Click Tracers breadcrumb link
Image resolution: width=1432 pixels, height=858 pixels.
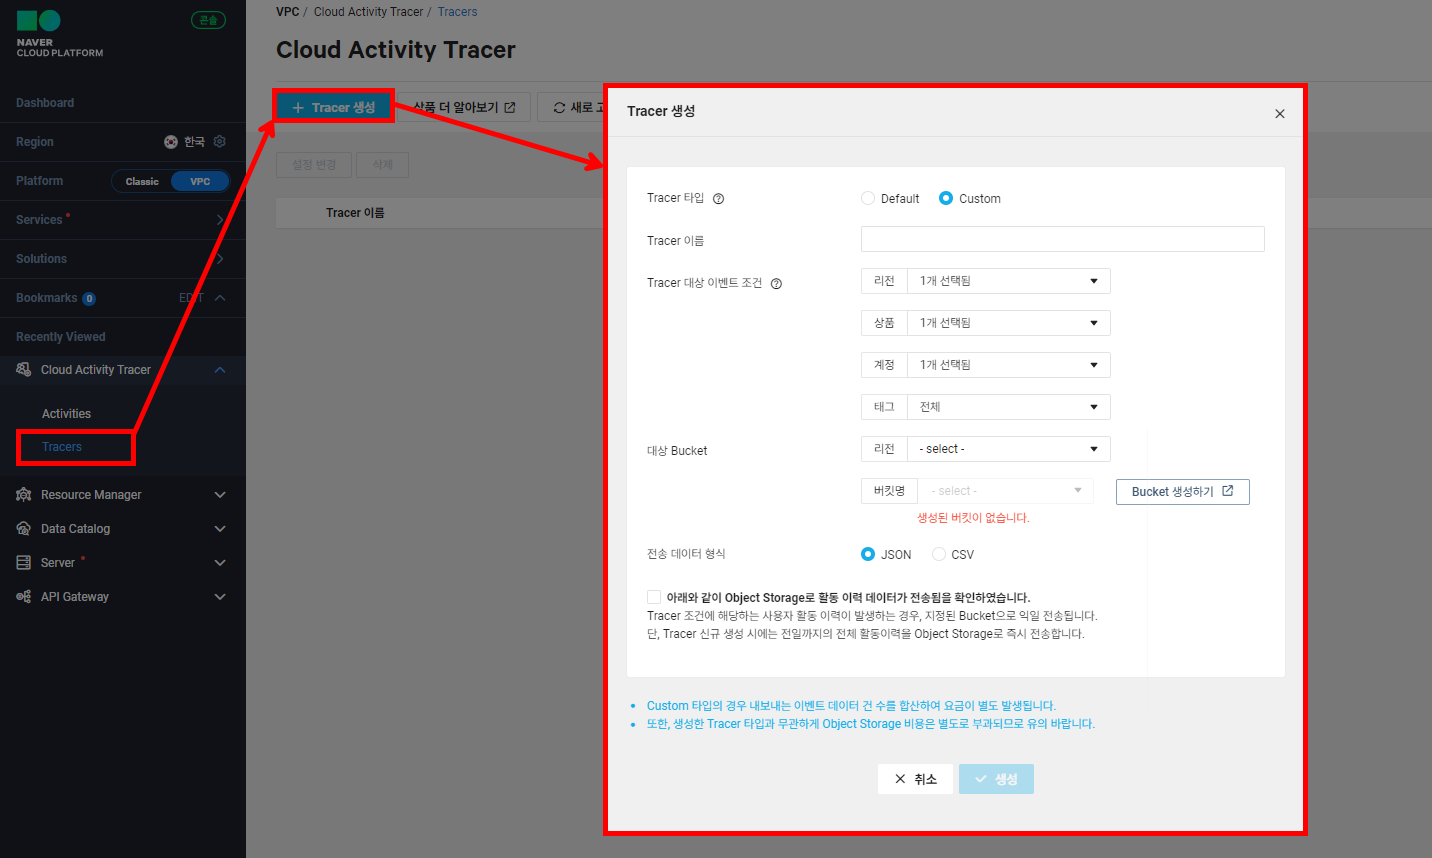point(457,12)
